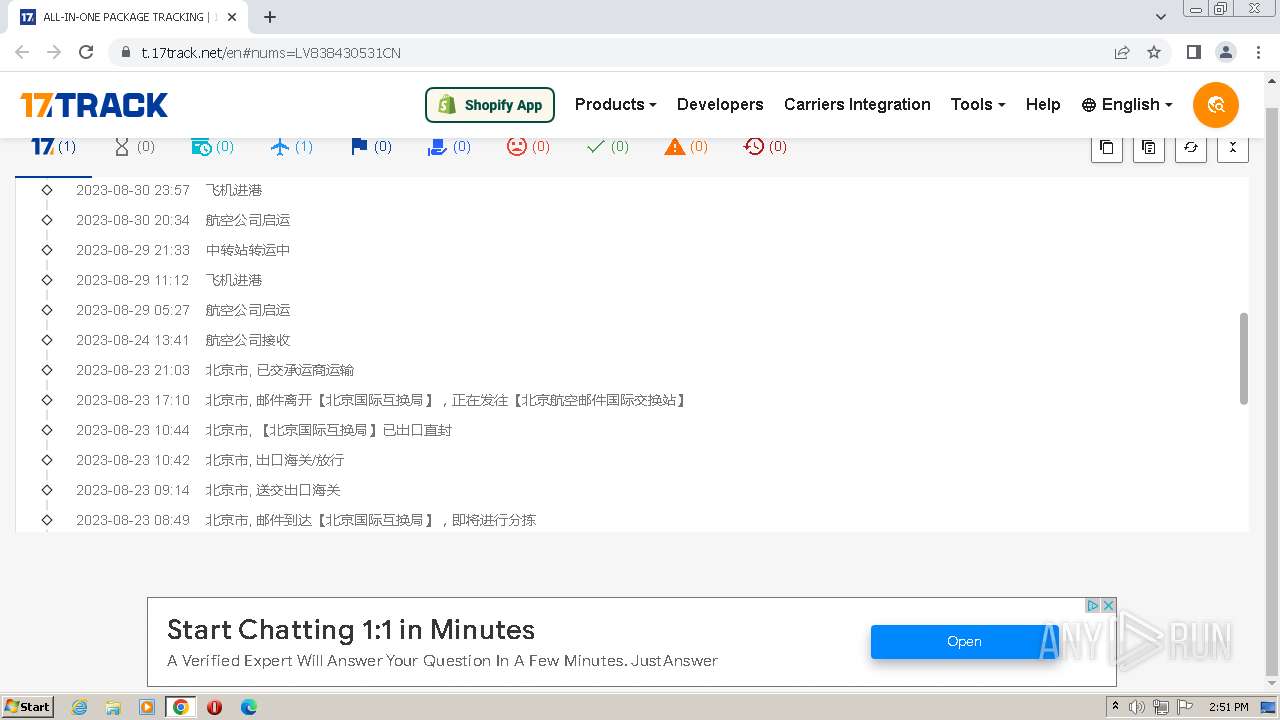
Task: Open the Chrome profile icon
Action: click(x=1225, y=52)
